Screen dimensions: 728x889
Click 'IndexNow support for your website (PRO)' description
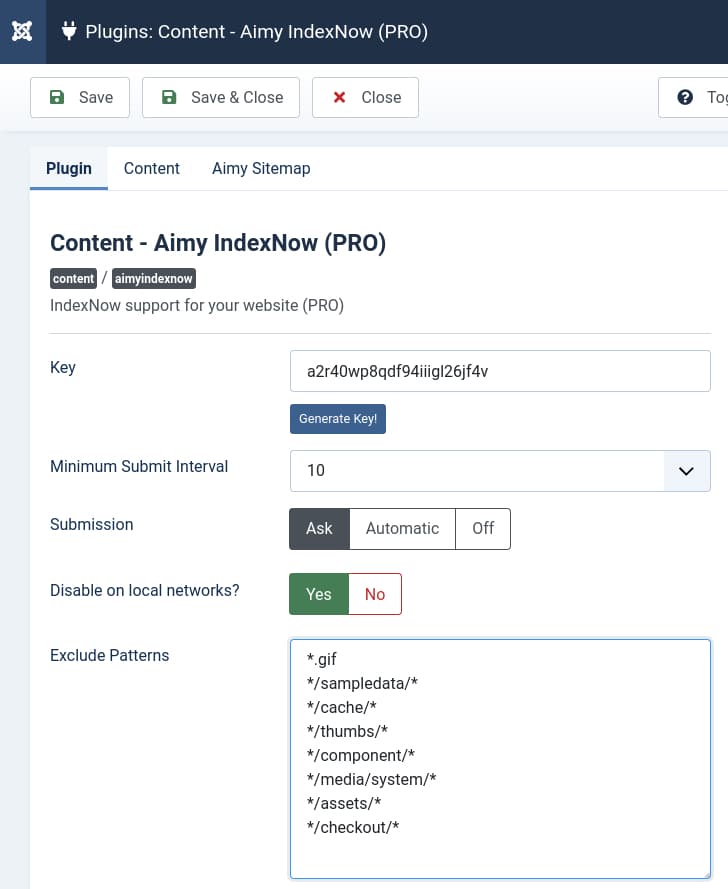click(197, 306)
